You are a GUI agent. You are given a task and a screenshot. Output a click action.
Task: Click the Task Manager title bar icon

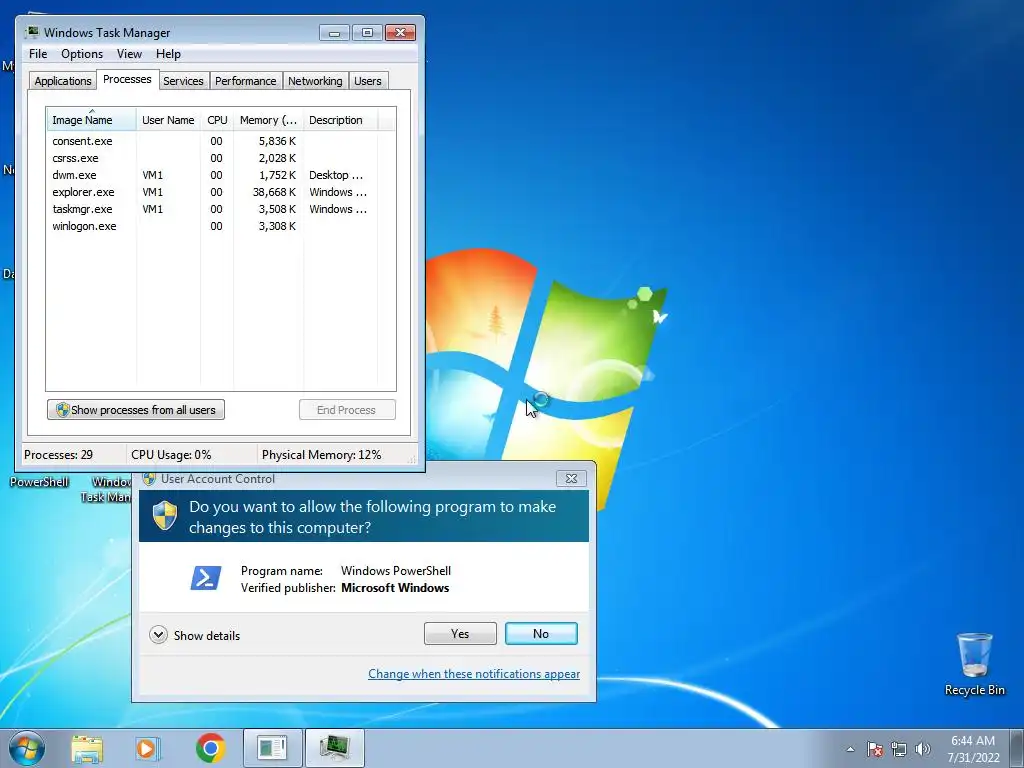tap(31, 32)
